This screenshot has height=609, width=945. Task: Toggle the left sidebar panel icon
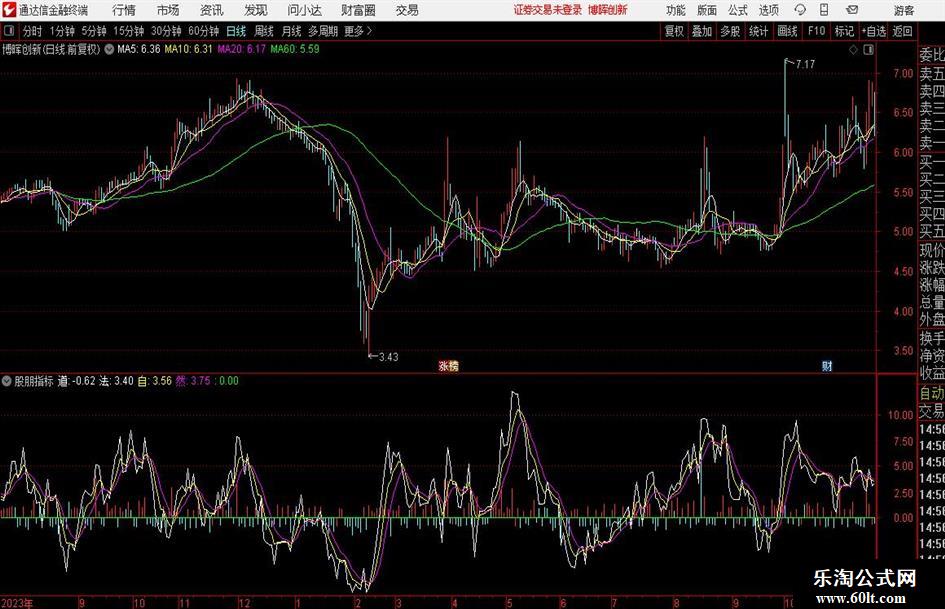pos(9,31)
